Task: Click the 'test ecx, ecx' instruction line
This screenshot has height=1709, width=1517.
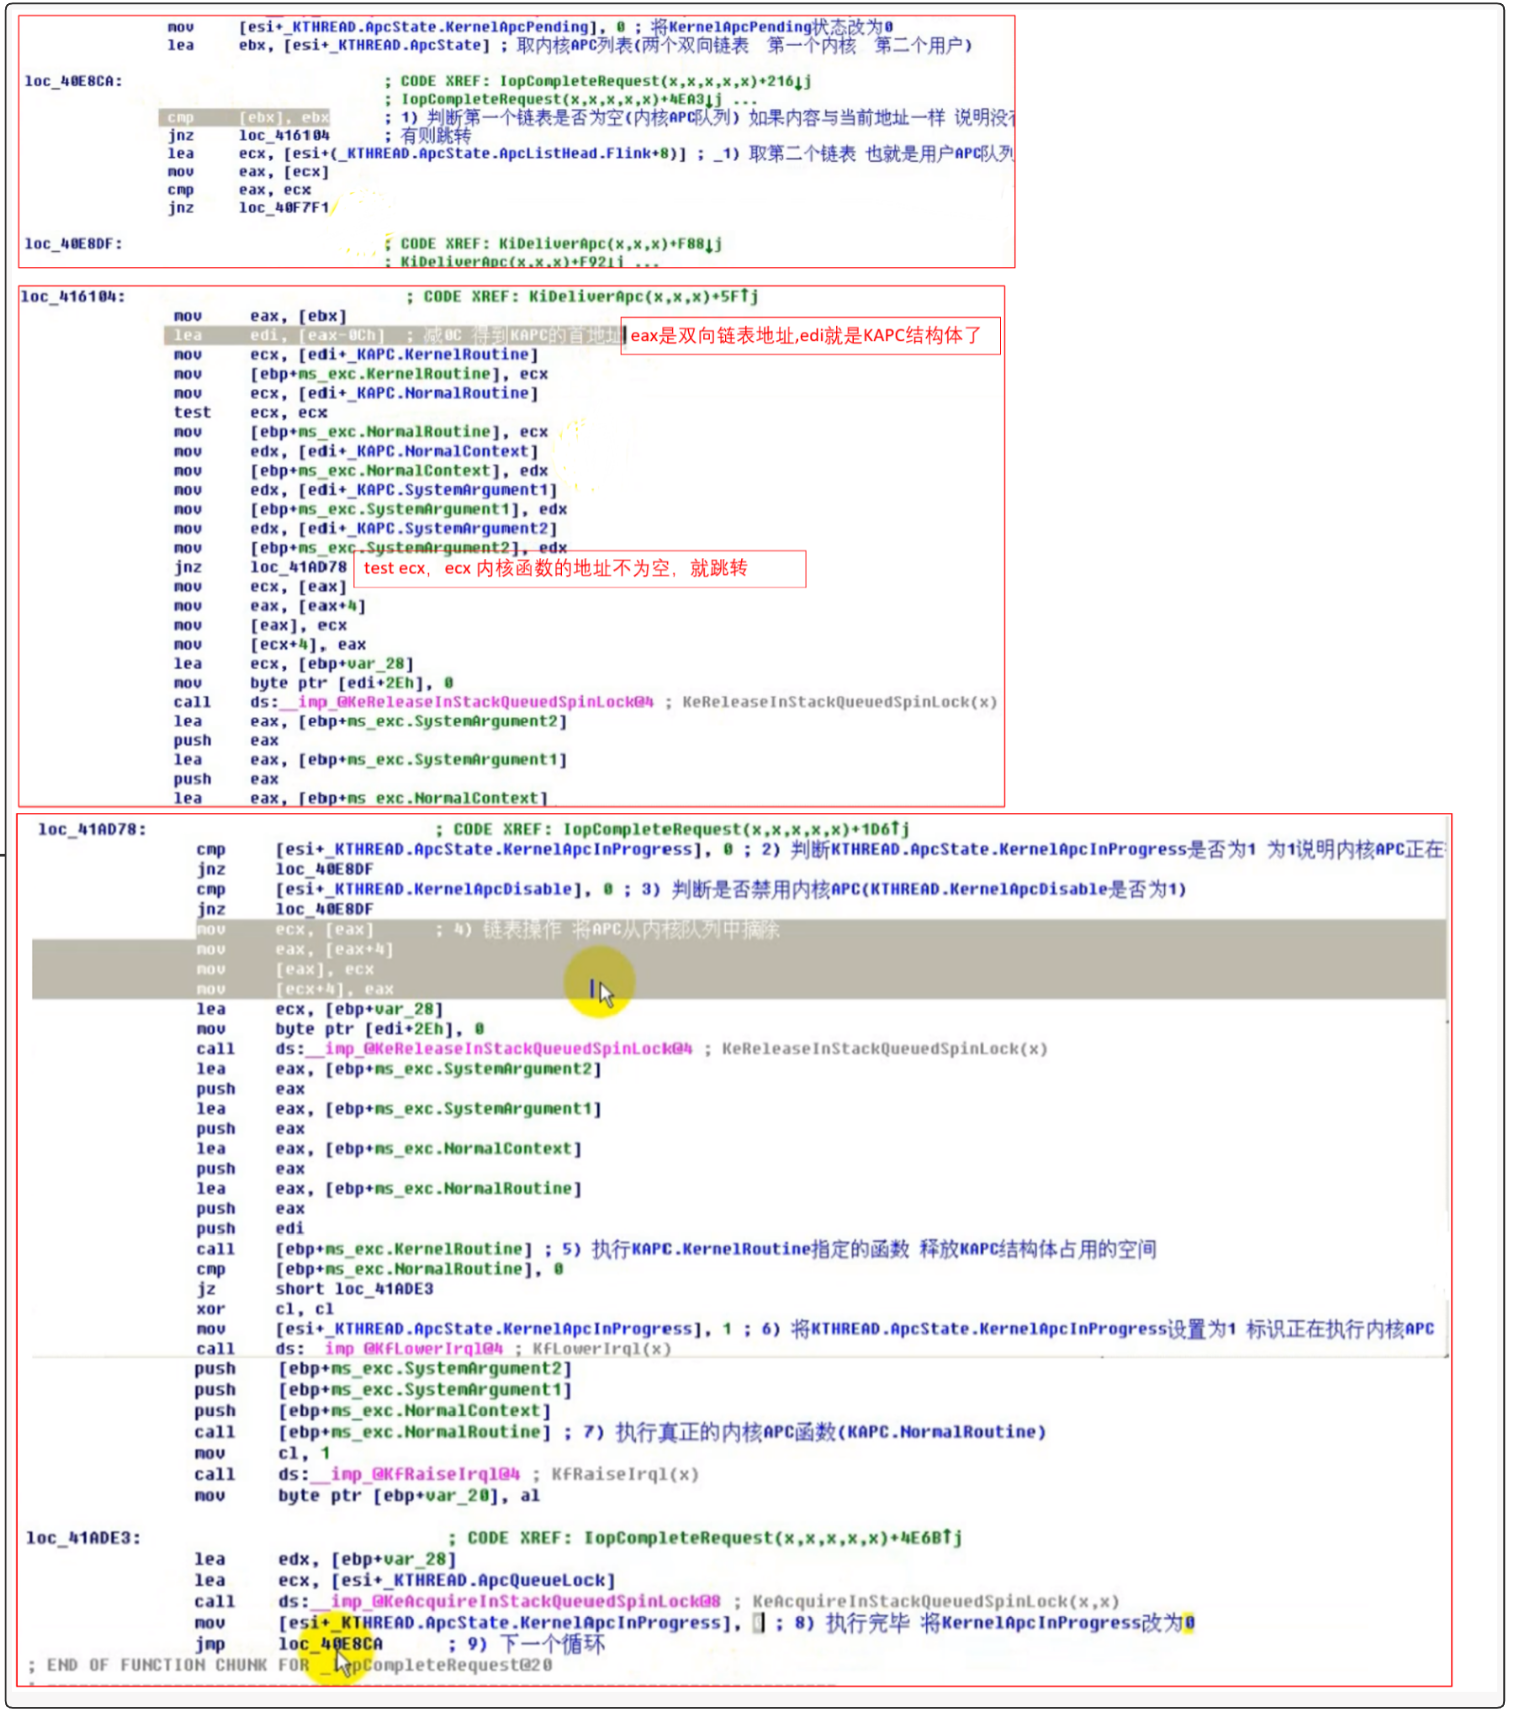Action: tap(250, 412)
